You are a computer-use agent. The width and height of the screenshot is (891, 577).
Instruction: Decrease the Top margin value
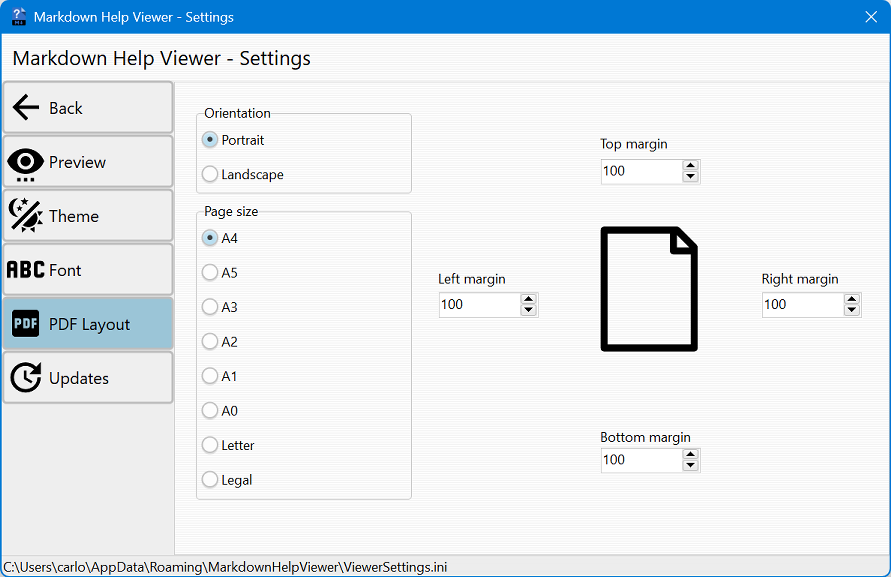pos(690,176)
